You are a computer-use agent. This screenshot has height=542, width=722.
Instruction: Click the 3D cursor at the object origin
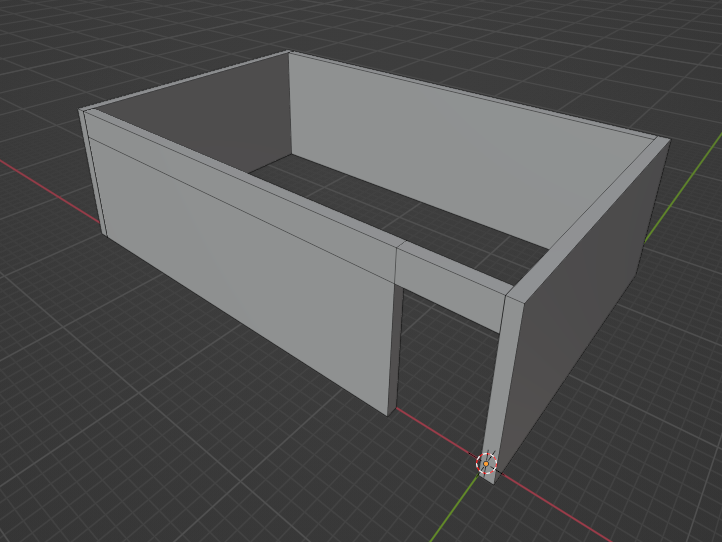(x=486, y=463)
